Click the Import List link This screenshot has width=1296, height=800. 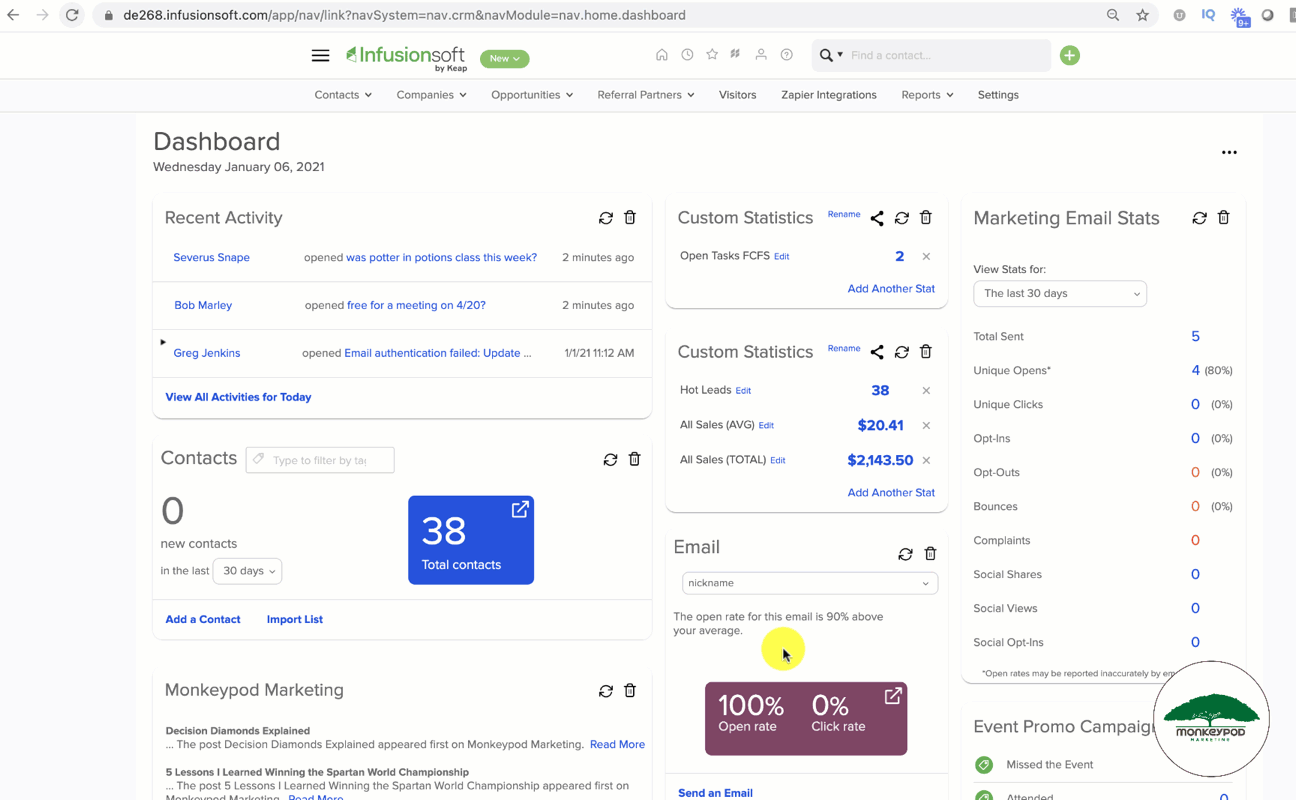[294, 620]
